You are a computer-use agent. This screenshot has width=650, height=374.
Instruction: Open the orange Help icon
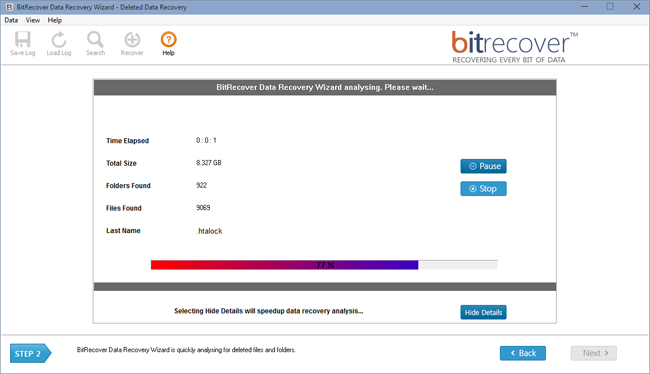(x=168, y=43)
